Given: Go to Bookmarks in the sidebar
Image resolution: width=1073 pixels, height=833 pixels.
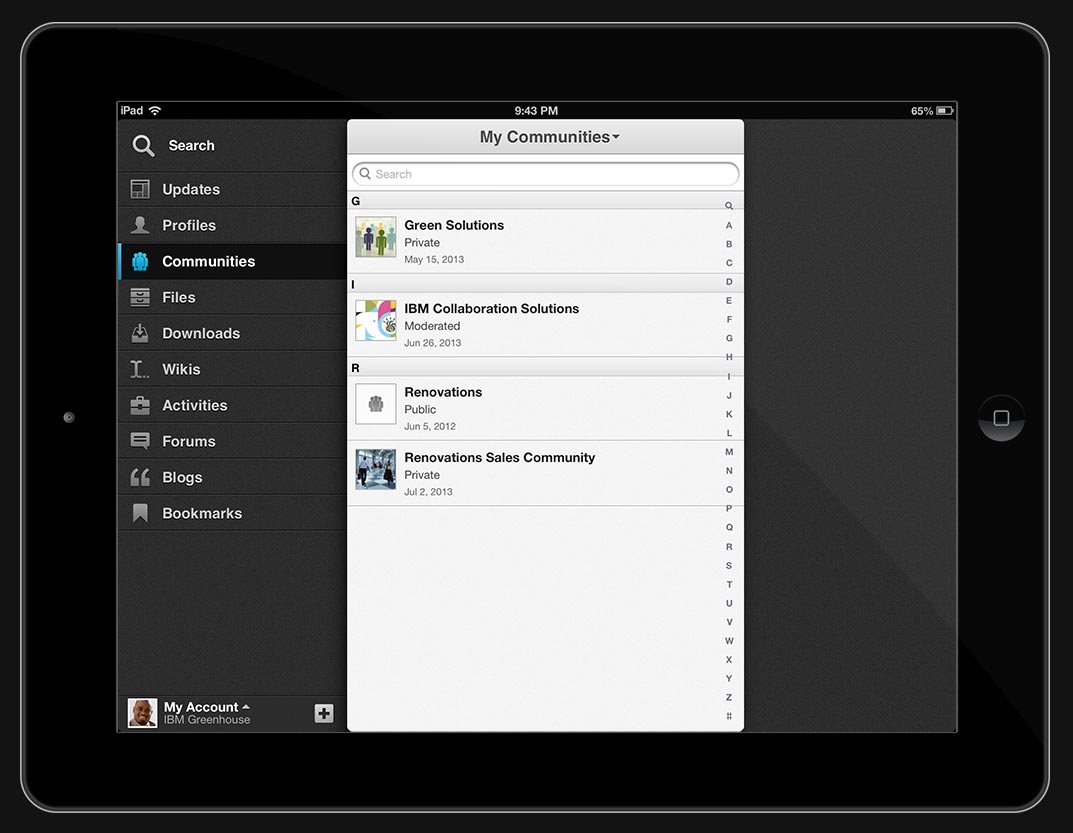Looking at the screenshot, I should [201, 513].
